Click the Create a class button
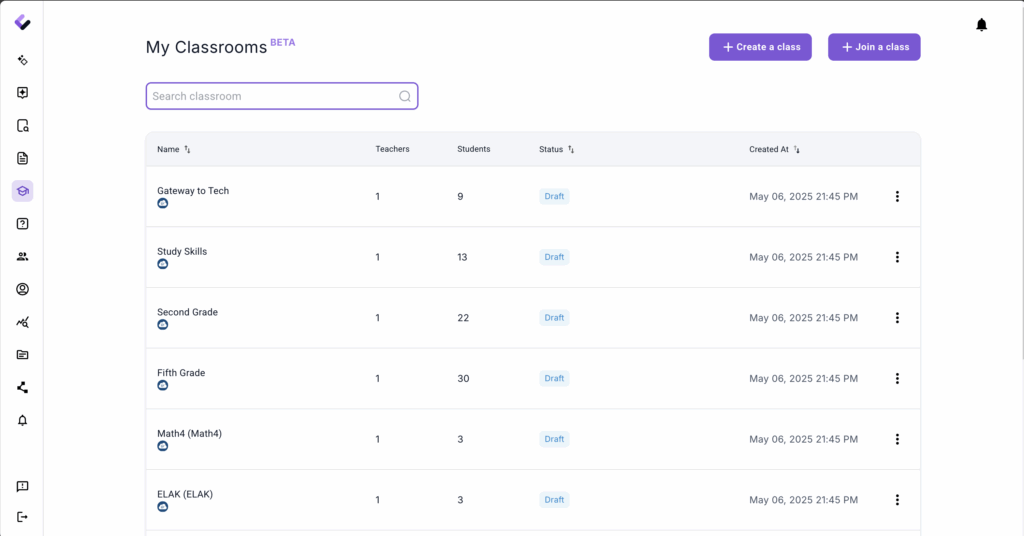 pyautogui.click(x=760, y=47)
